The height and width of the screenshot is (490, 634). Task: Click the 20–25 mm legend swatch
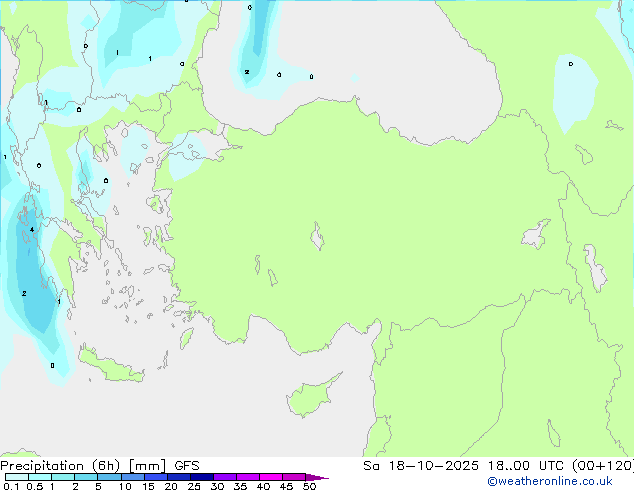(179, 477)
